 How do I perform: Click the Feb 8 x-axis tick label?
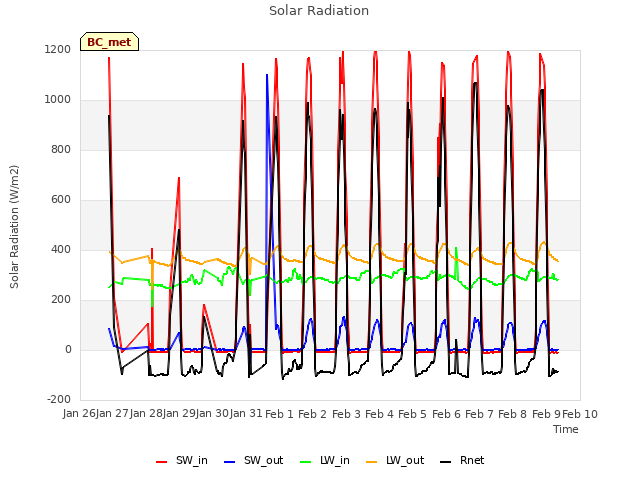(513, 414)
